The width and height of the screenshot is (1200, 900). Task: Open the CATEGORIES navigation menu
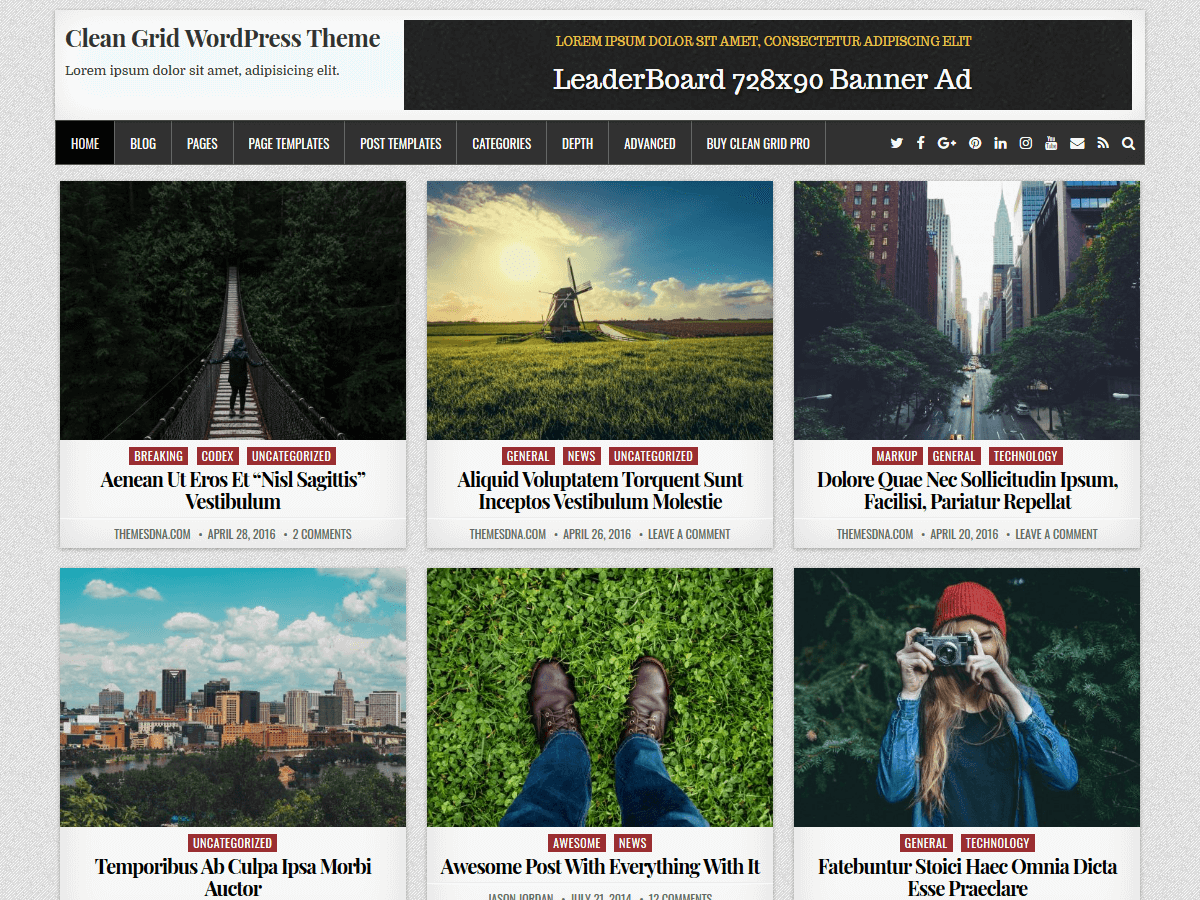coord(501,142)
